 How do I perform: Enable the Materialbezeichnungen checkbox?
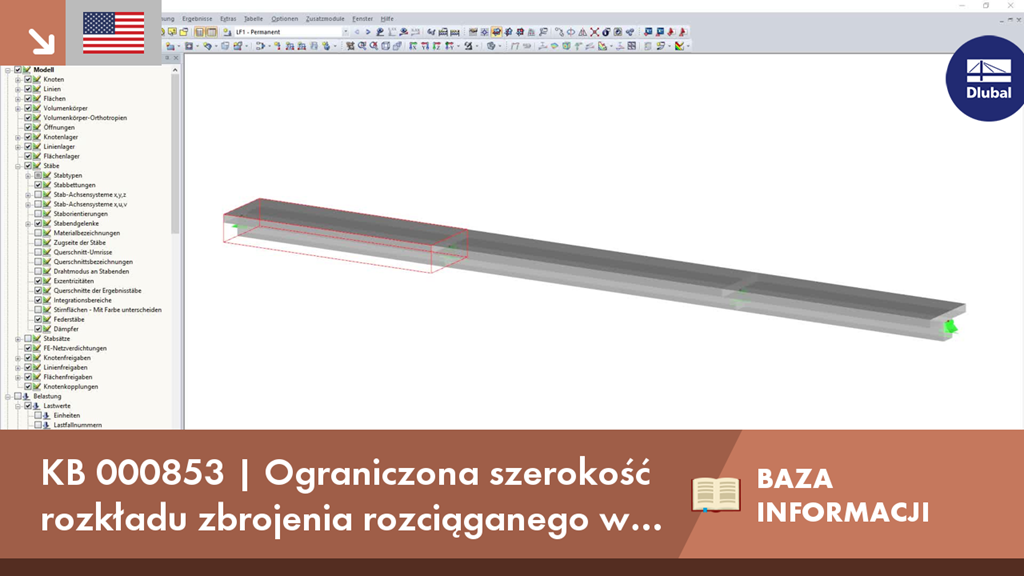coord(38,233)
